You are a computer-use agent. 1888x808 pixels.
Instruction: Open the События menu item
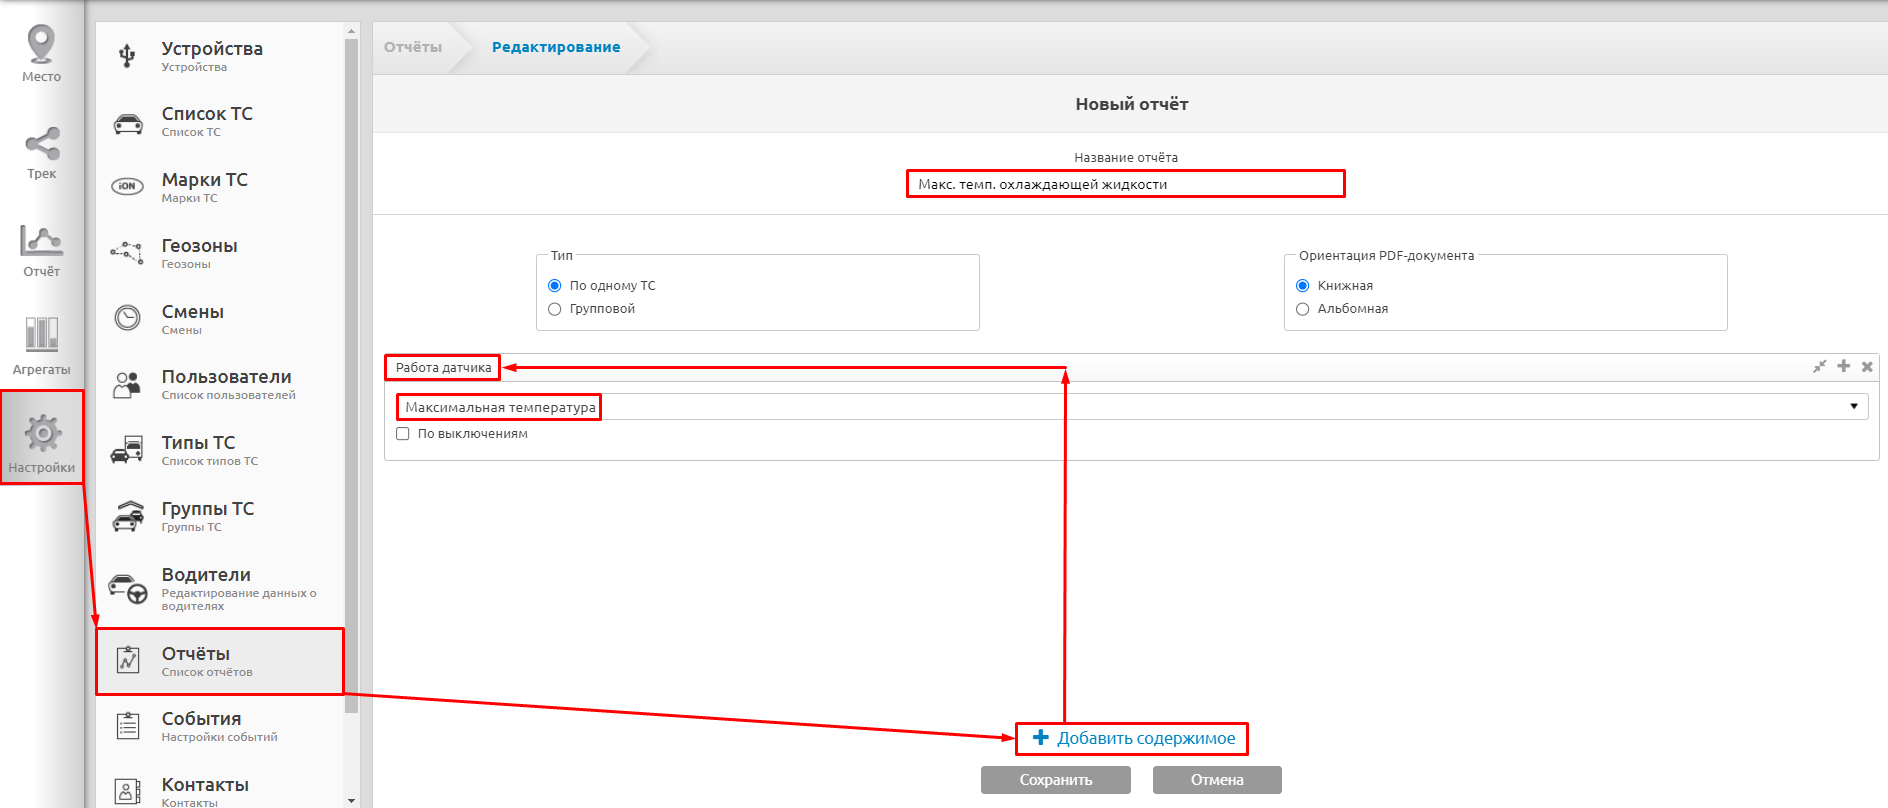pyautogui.click(x=220, y=726)
